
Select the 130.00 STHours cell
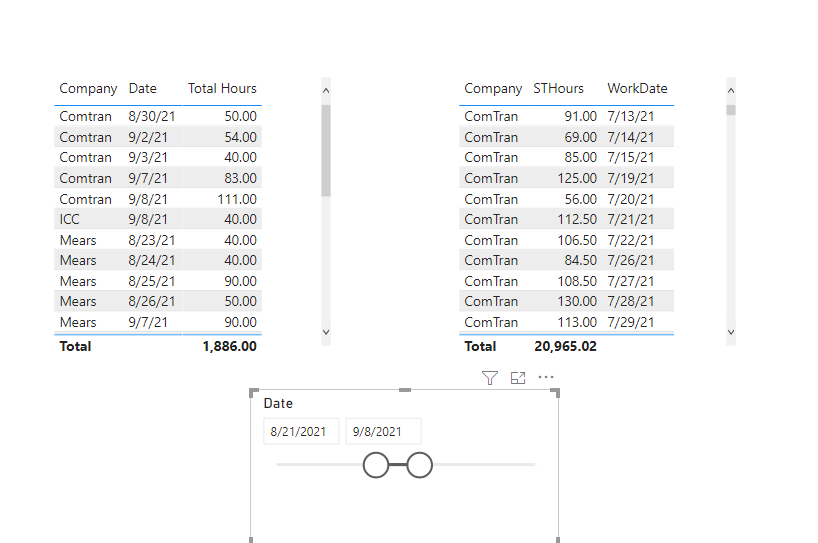pyautogui.click(x=577, y=301)
